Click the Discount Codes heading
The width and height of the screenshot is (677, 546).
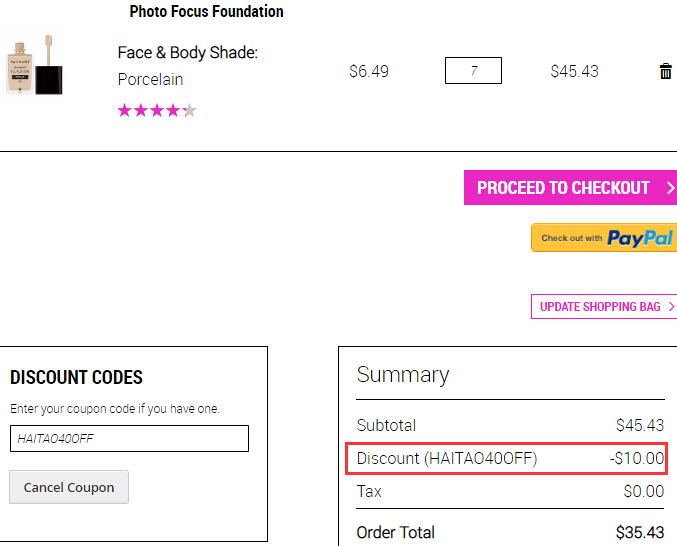76,377
